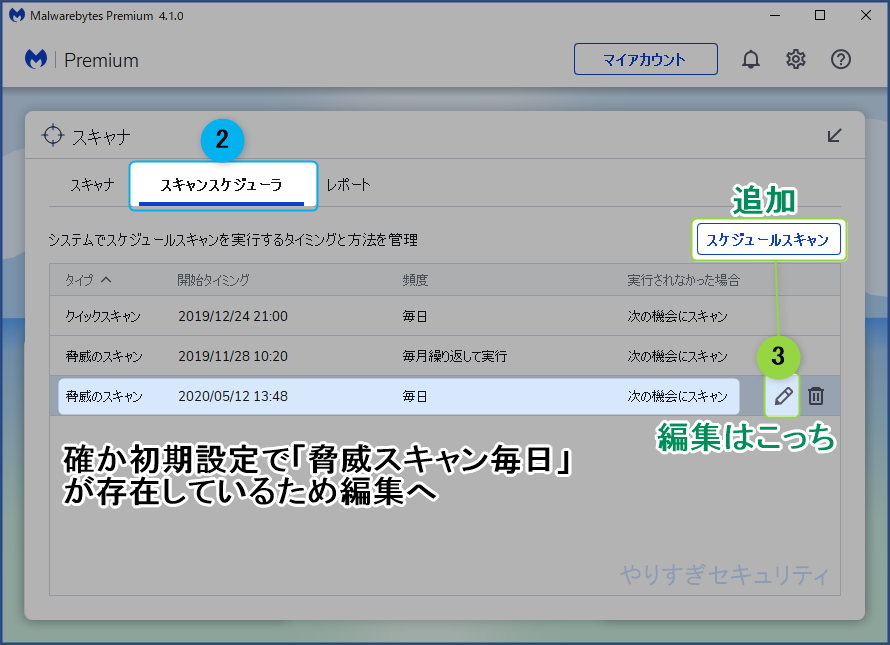Open the レポート tab
The width and height of the screenshot is (890, 645).
349,185
